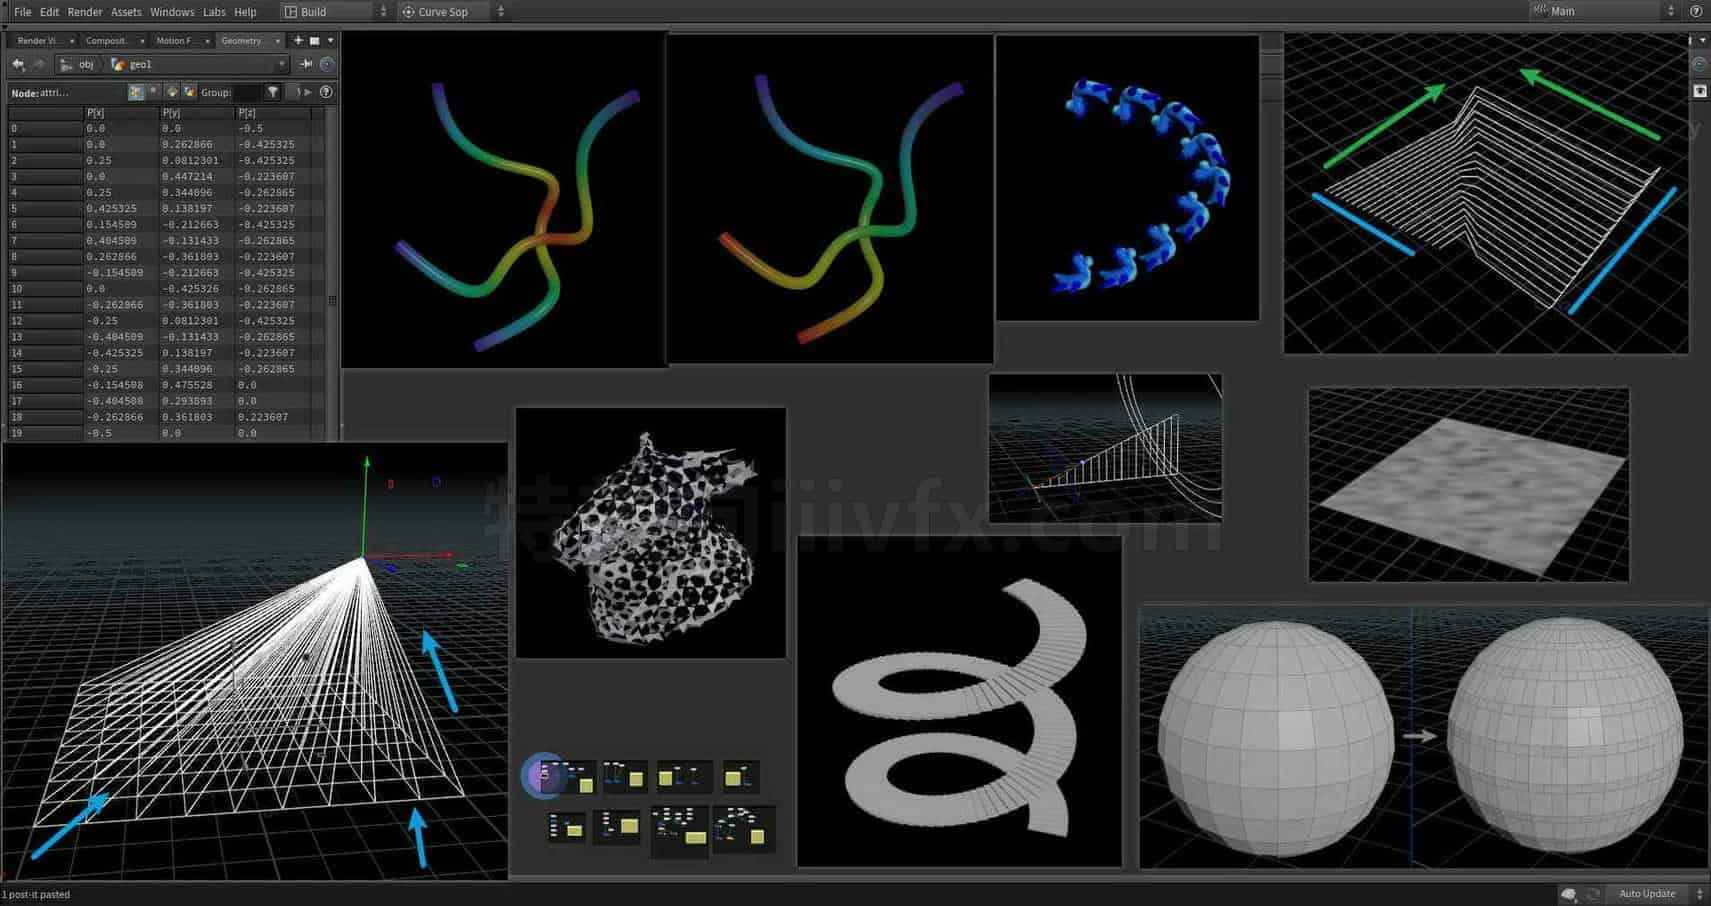
Task: Maximize the pane with the square icon
Action: (x=314, y=41)
